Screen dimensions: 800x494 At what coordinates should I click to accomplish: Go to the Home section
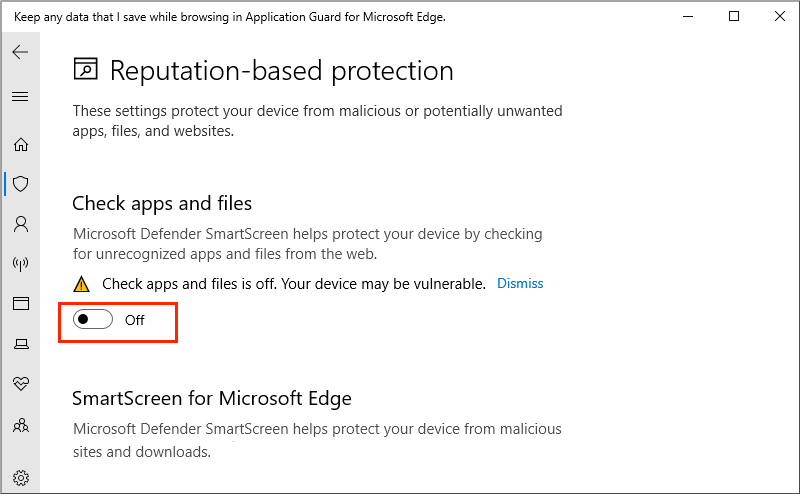click(20, 144)
